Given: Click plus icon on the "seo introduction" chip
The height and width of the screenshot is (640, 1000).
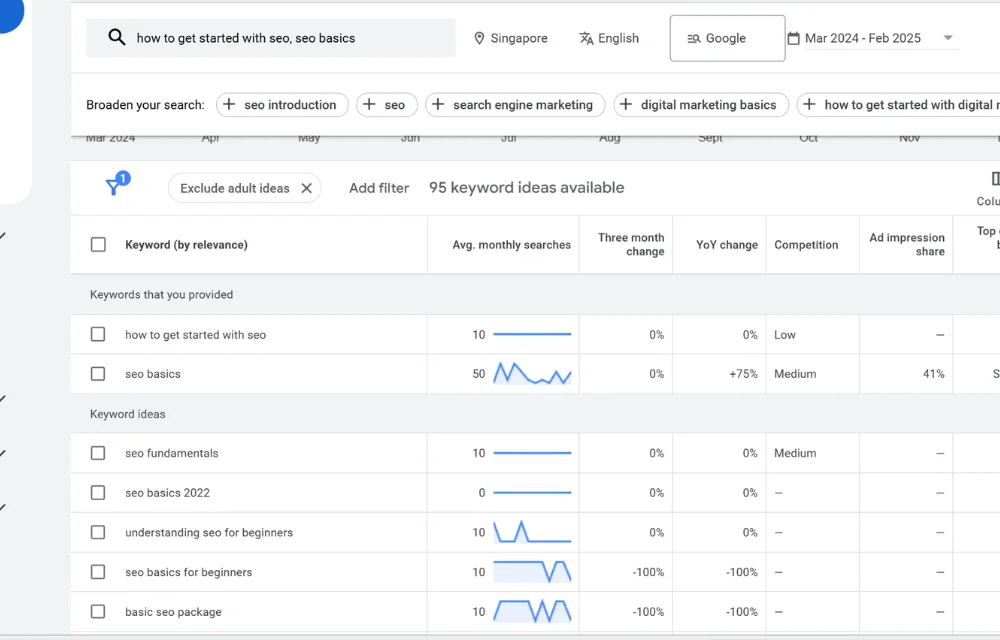Looking at the screenshot, I should (229, 104).
